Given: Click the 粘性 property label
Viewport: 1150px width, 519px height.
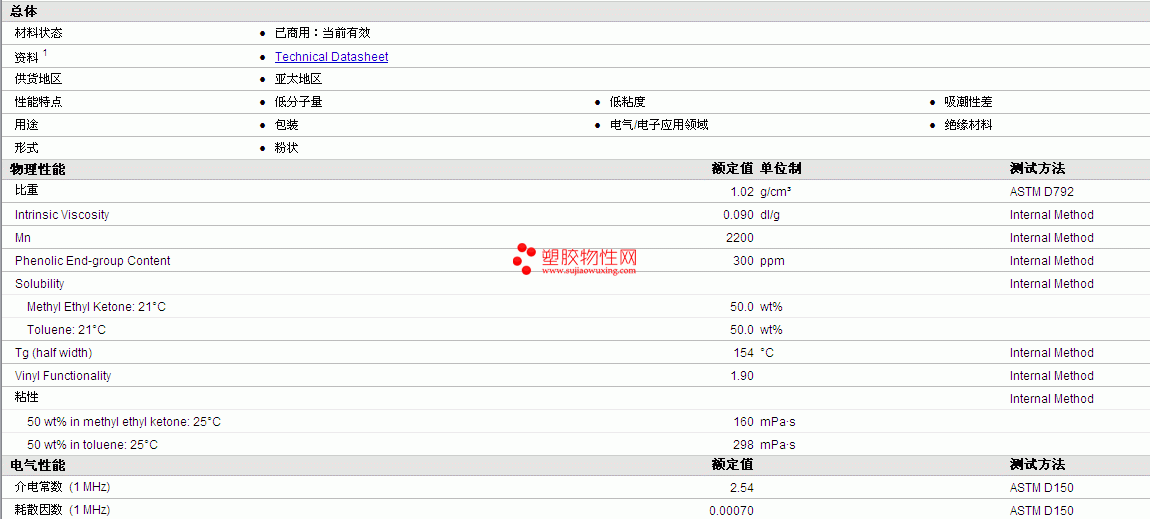Looking at the screenshot, I should 26,397.
